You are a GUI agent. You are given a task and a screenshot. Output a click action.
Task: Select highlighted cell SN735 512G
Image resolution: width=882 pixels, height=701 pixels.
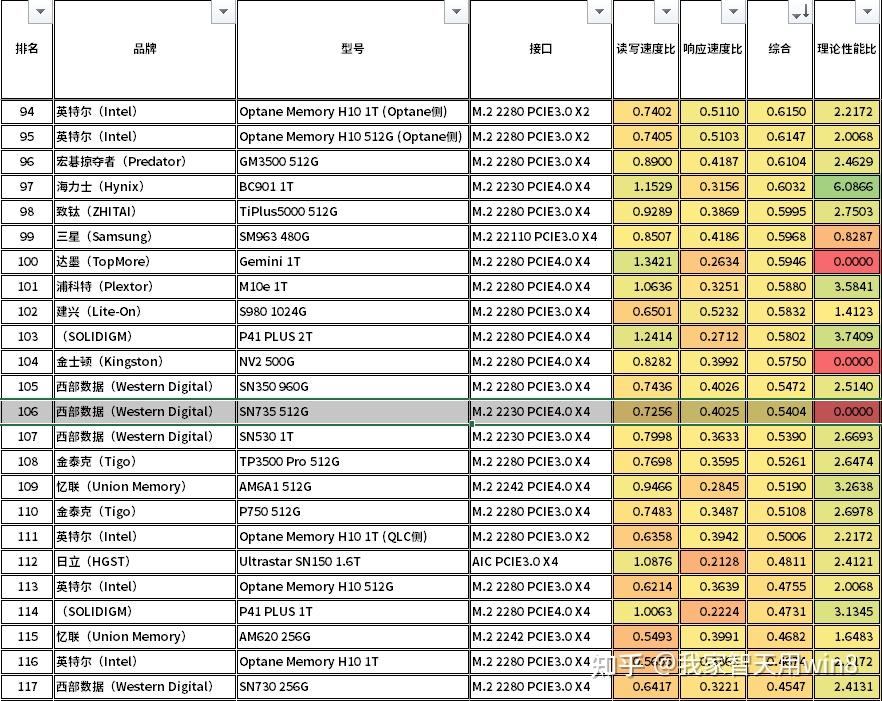pos(353,411)
